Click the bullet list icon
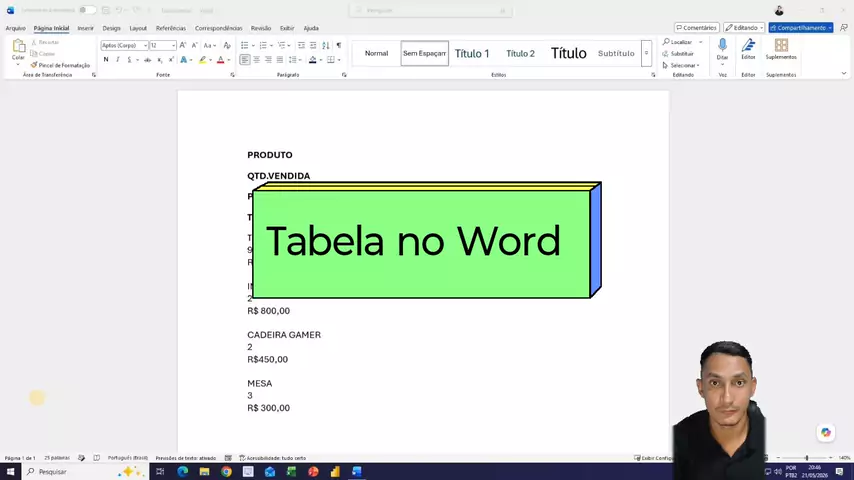This screenshot has width=854, height=480. (x=245, y=45)
